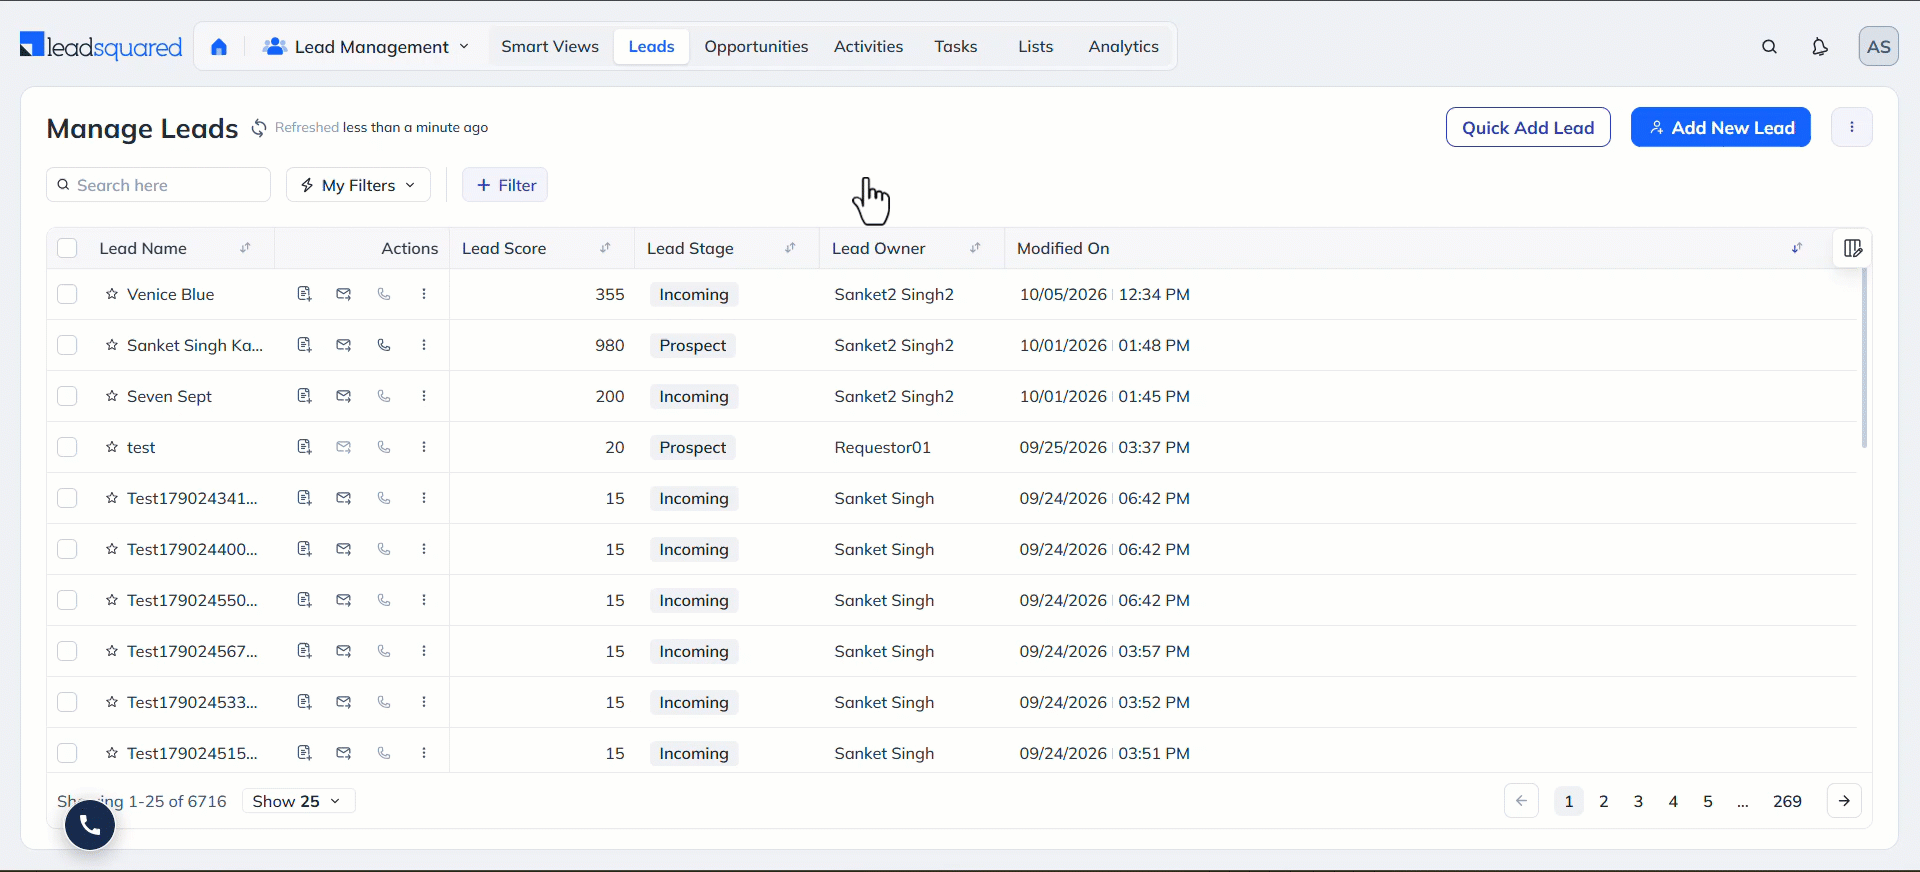This screenshot has height=872, width=1920.
Task: Check the Seven Sept row checkbox
Action: [67, 396]
